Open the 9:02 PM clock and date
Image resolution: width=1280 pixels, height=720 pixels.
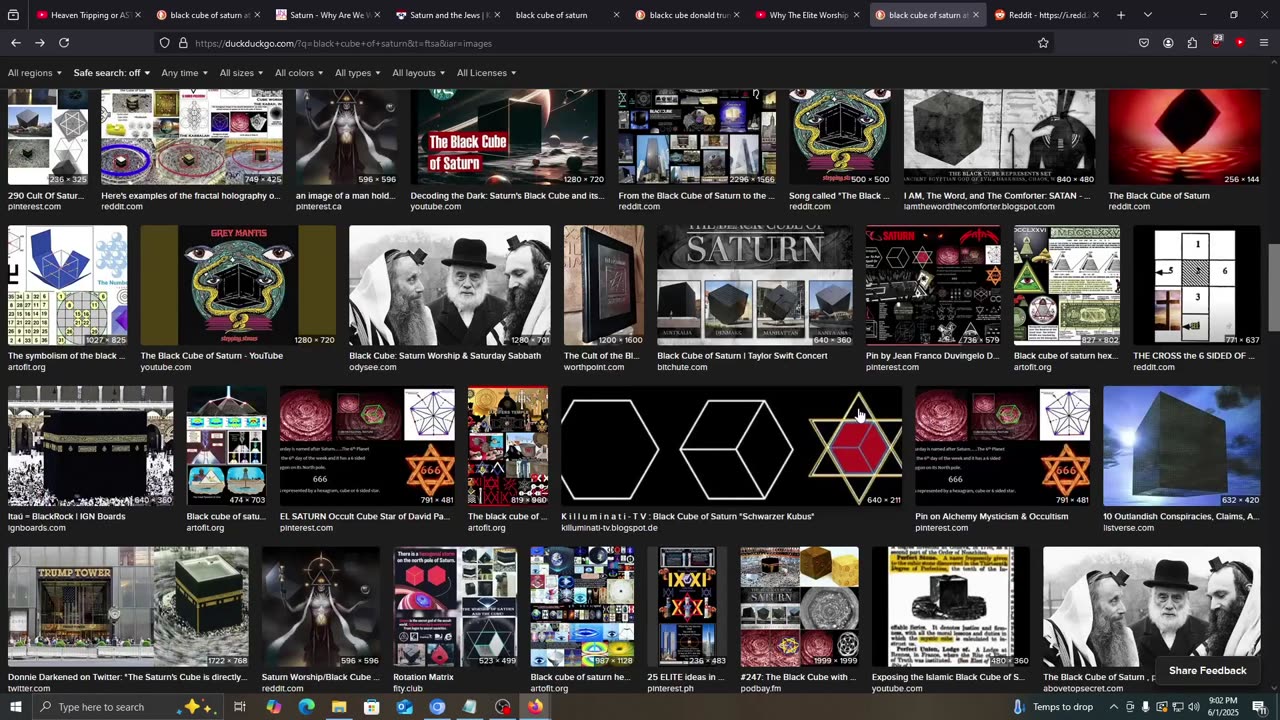(x=1221, y=707)
